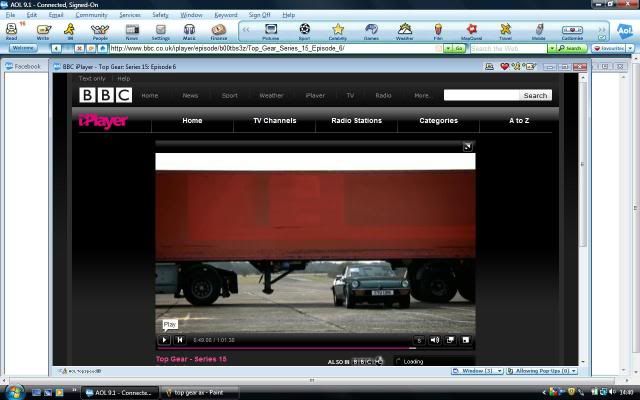The image size is (640, 400).
Task: Click the home page button
Action: point(102,49)
